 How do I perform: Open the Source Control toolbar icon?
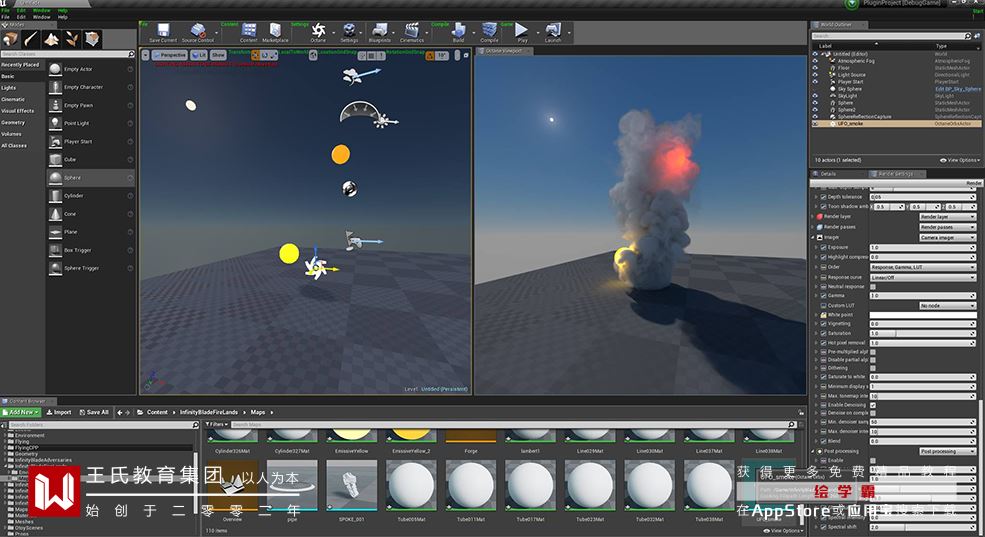[198, 32]
